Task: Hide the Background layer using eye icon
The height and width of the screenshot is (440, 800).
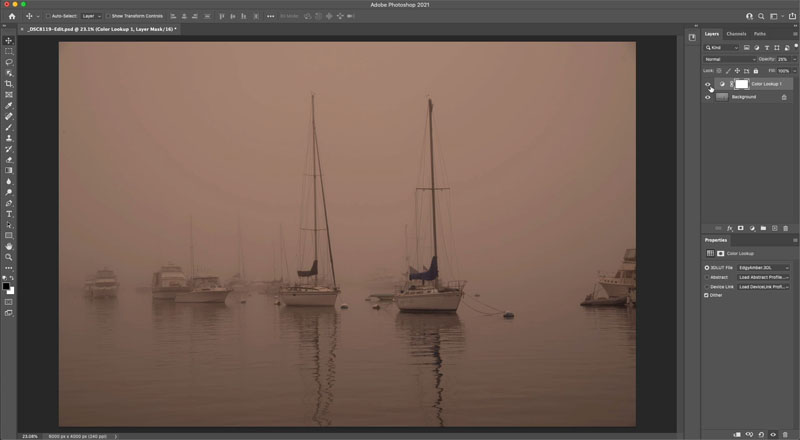Action: pos(708,97)
